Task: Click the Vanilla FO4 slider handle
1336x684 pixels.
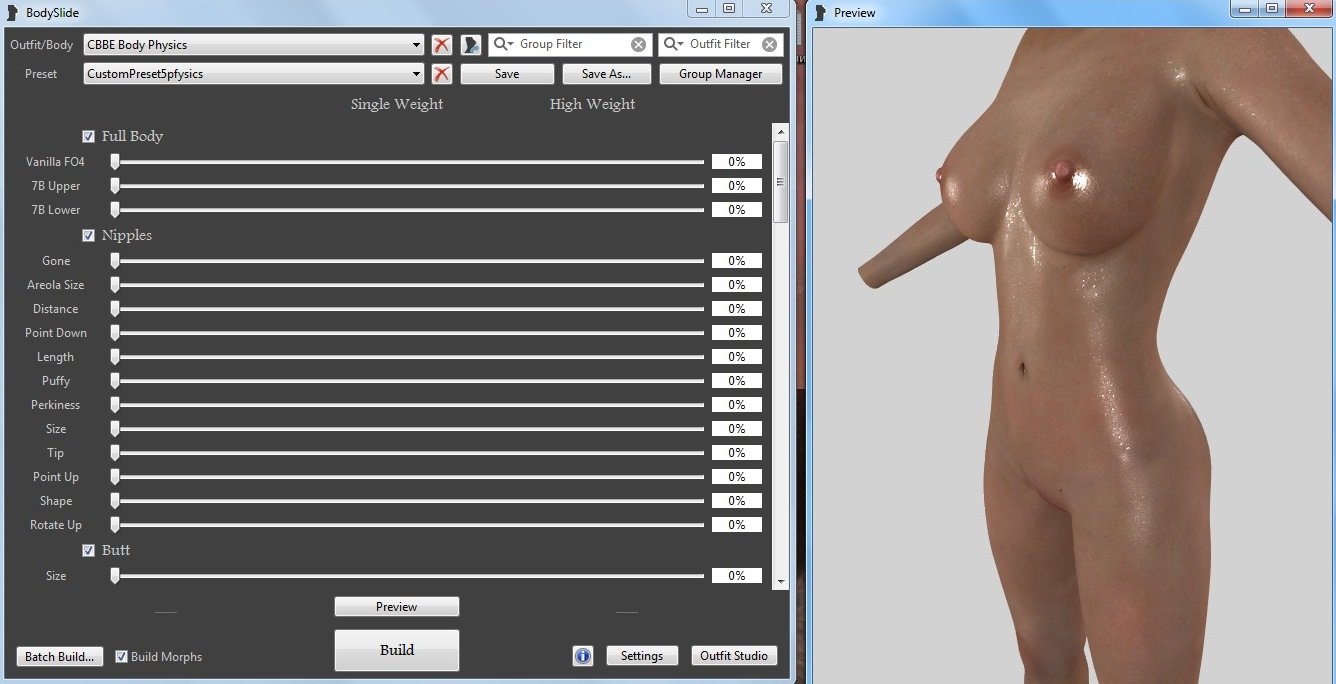Action: [x=115, y=162]
